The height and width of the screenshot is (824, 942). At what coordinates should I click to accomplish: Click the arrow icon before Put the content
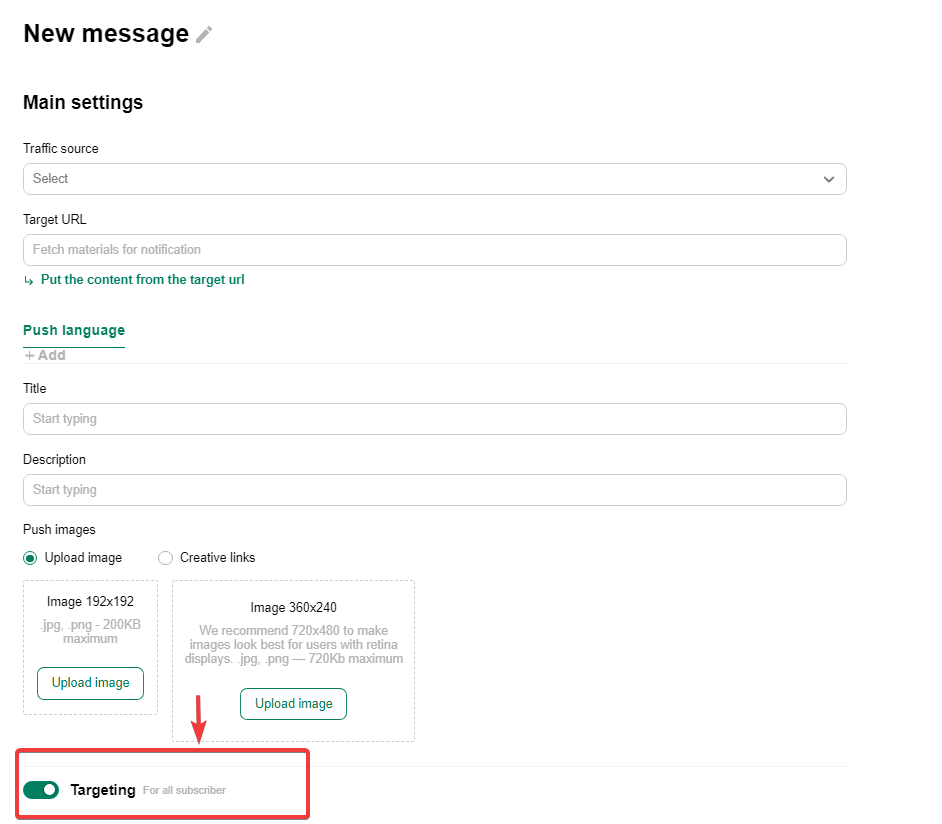click(x=29, y=280)
